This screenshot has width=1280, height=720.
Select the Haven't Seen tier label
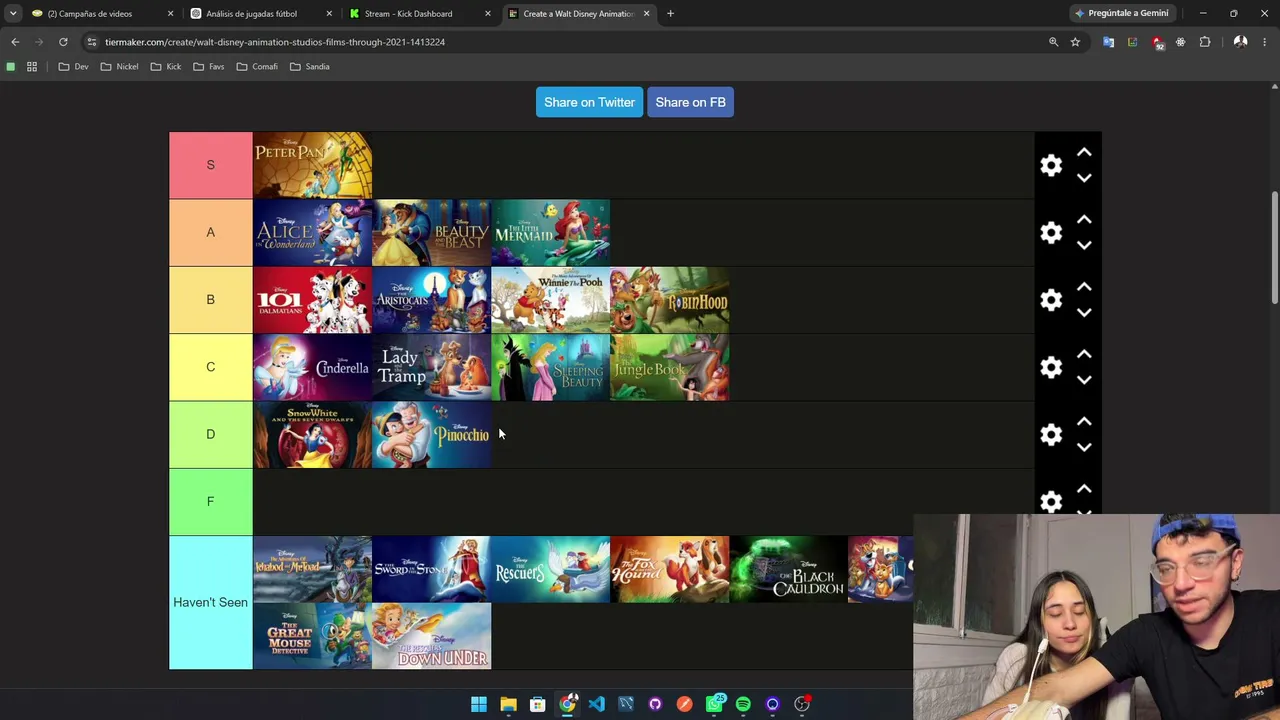[x=210, y=602]
